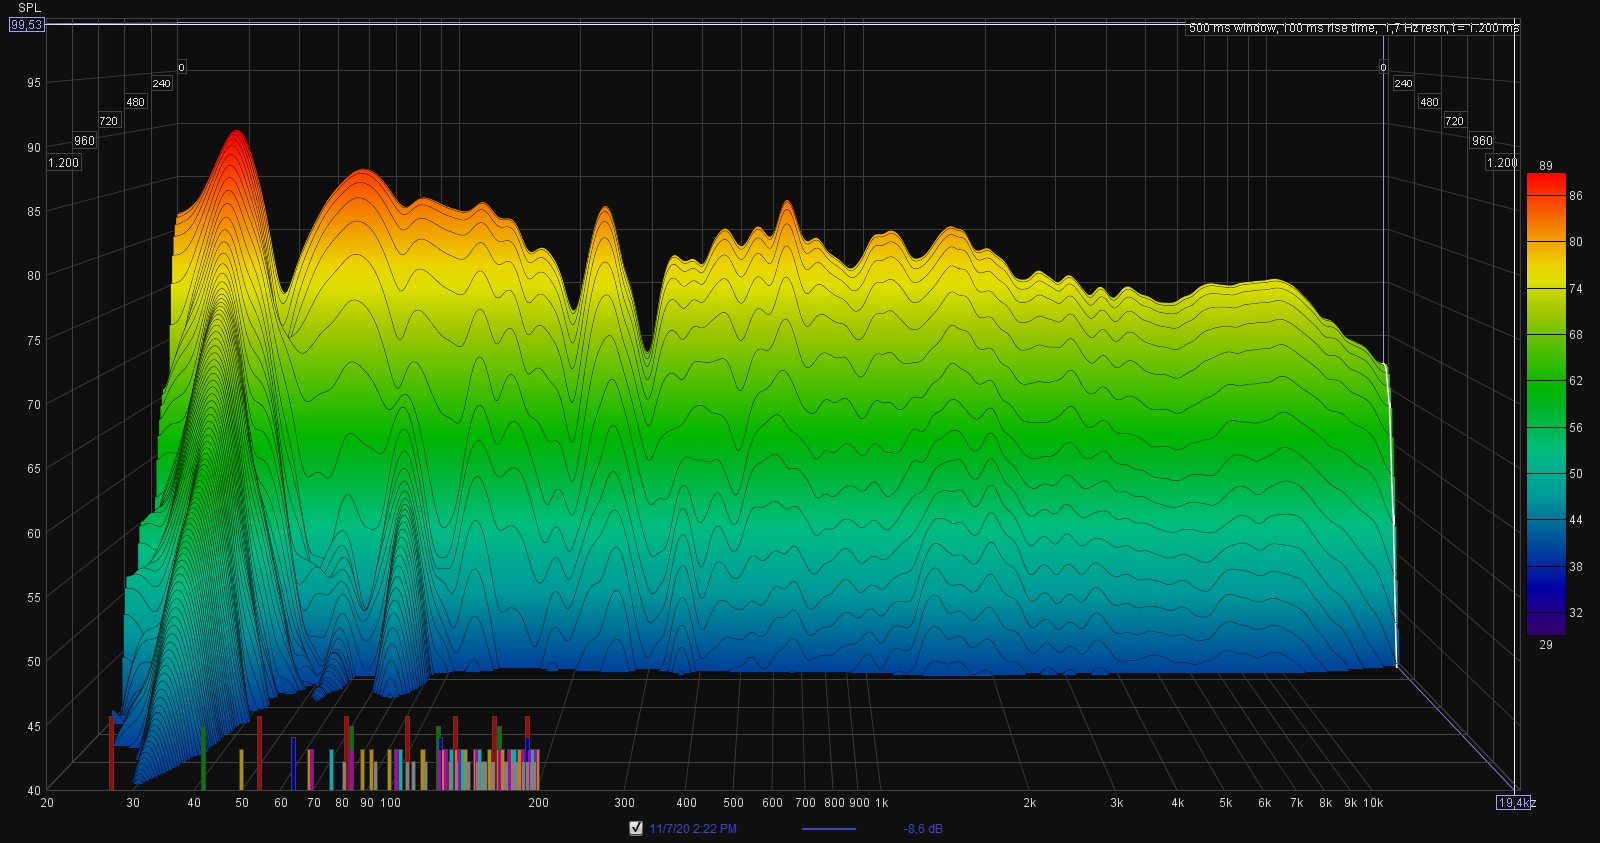
Task: Click the 11/7/20 2:22 PM legend label
Action: click(x=693, y=829)
